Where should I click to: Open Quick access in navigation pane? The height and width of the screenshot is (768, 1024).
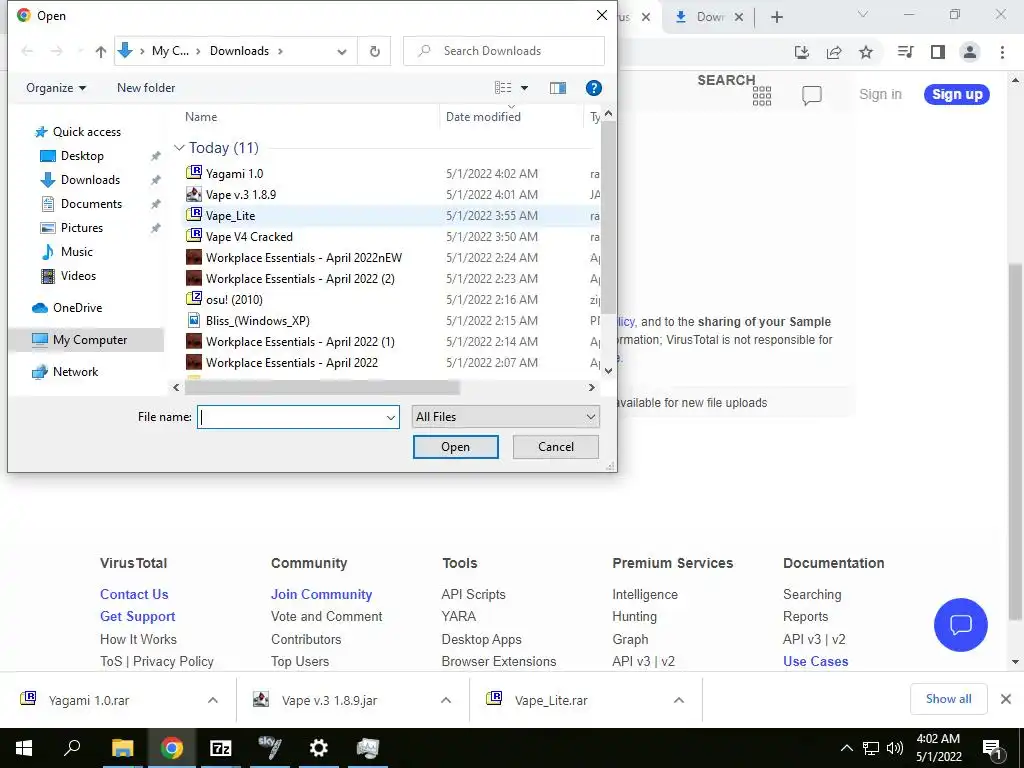click(x=87, y=132)
